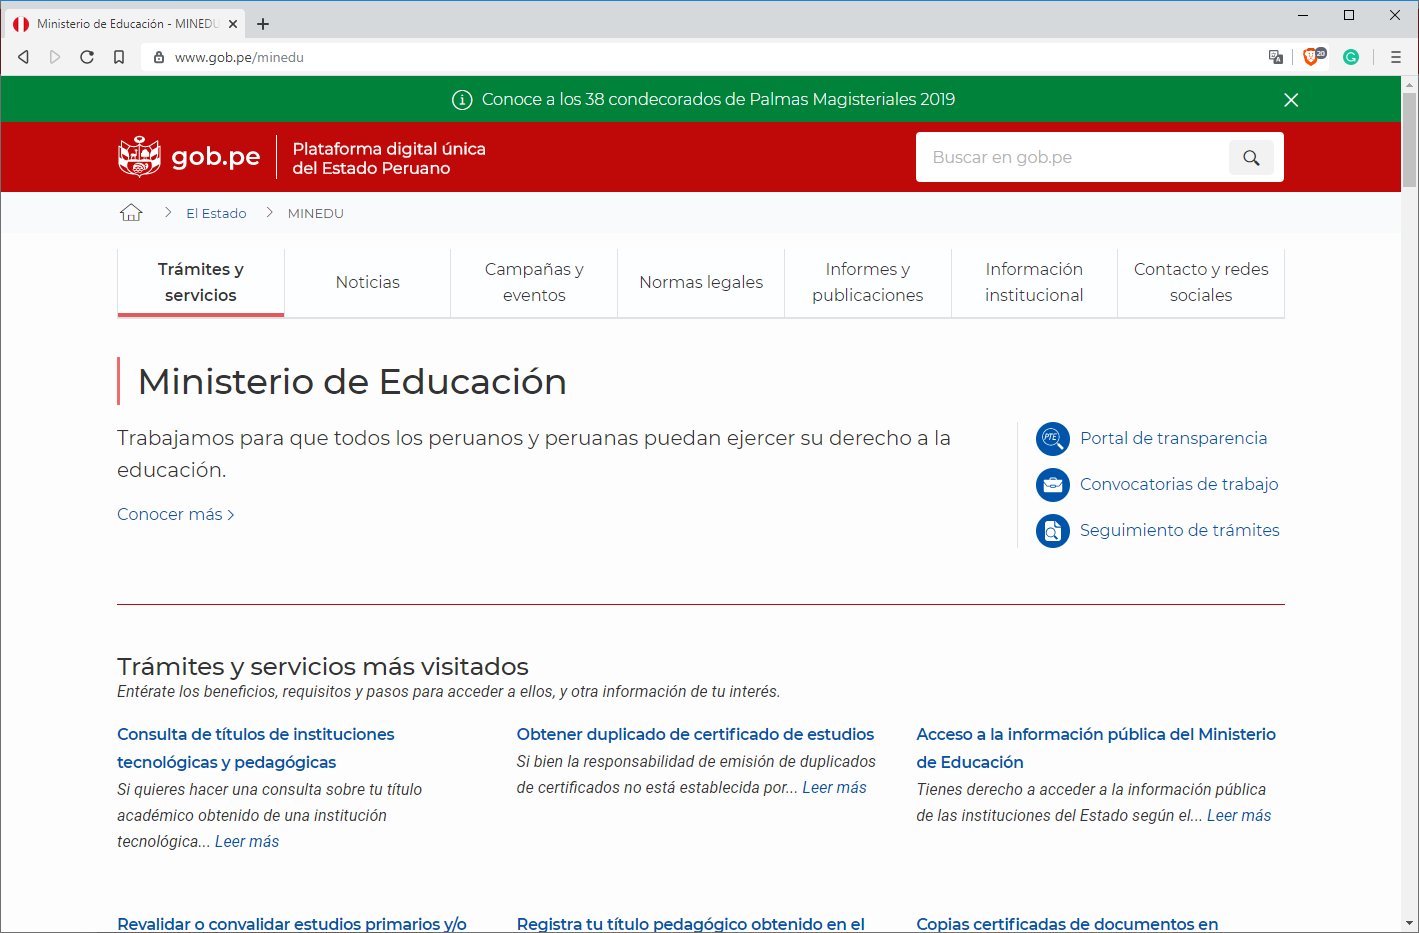Image resolution: width=1419 pixels, height=933 pixels.
Task: Click the gob.pe coat of arms logo
Action: tap(139, 157)
